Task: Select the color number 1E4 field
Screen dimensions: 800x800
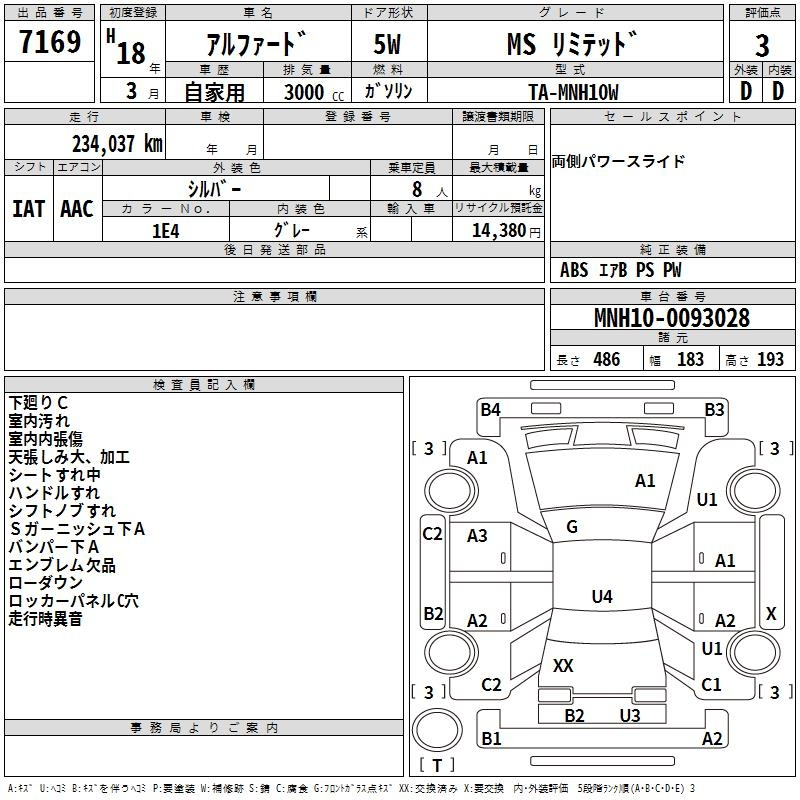Action: (x=166, y=231)
